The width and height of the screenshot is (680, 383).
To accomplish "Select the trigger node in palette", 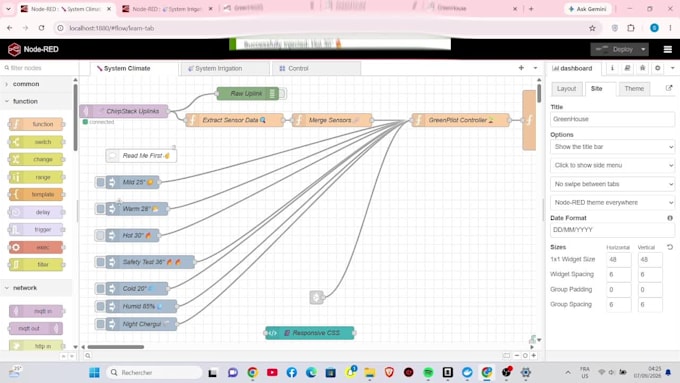I will [36, 229].
